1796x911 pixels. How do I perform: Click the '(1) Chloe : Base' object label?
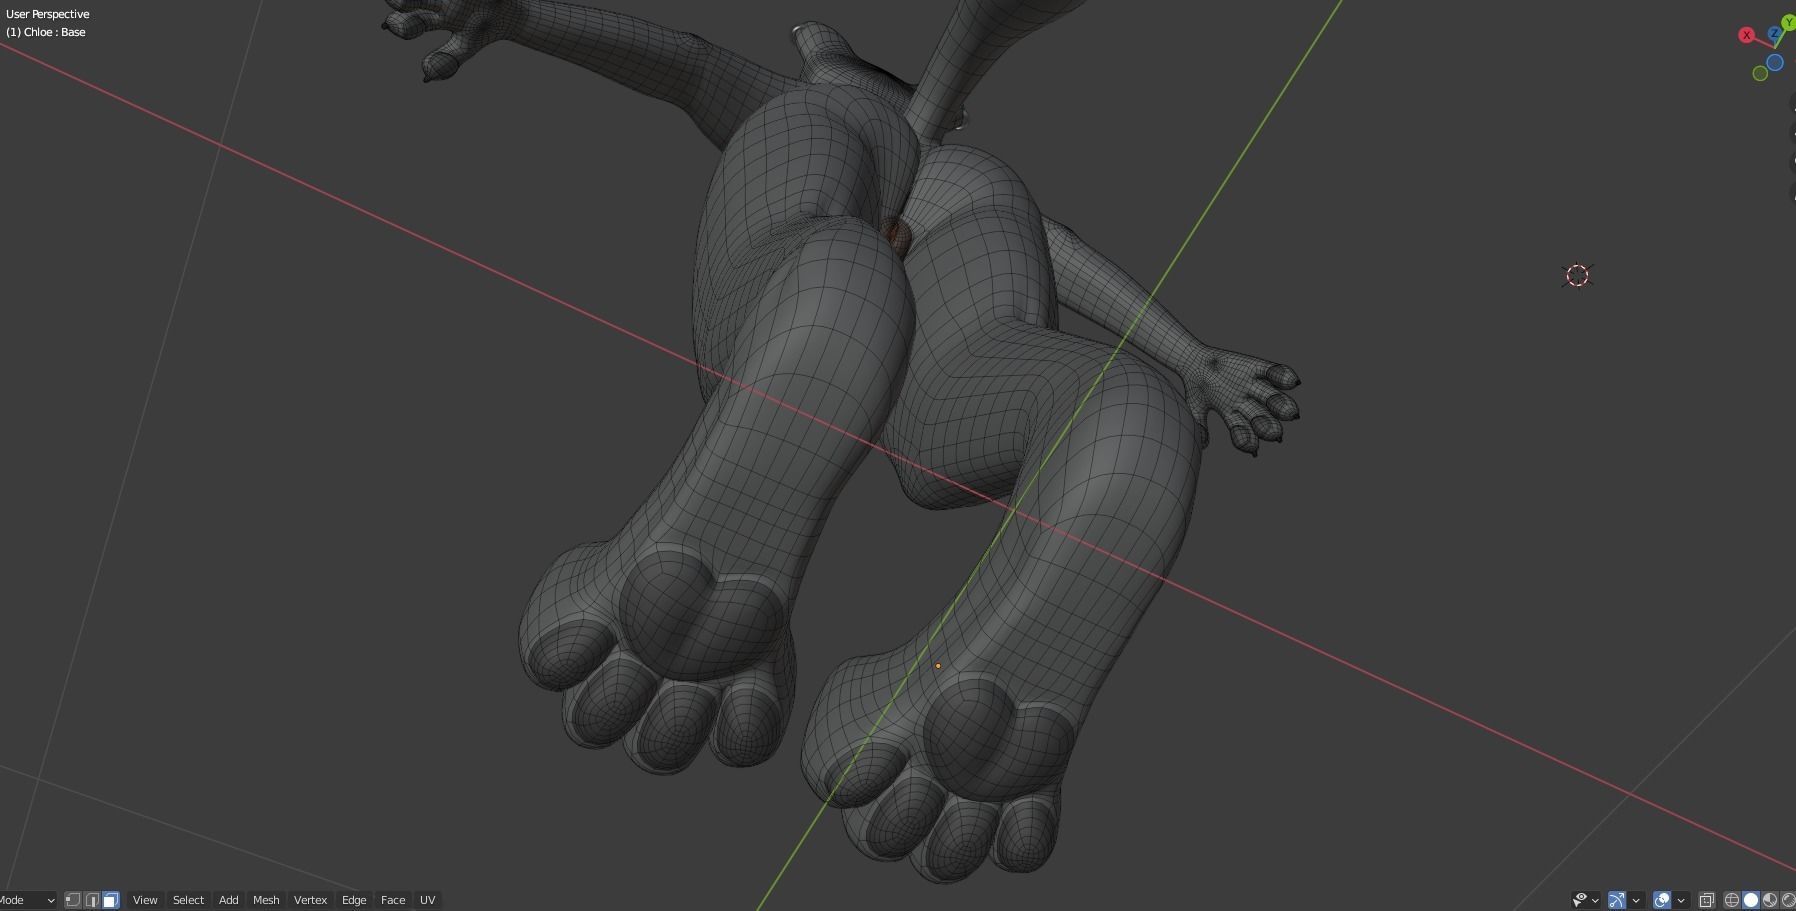[46, 32]
